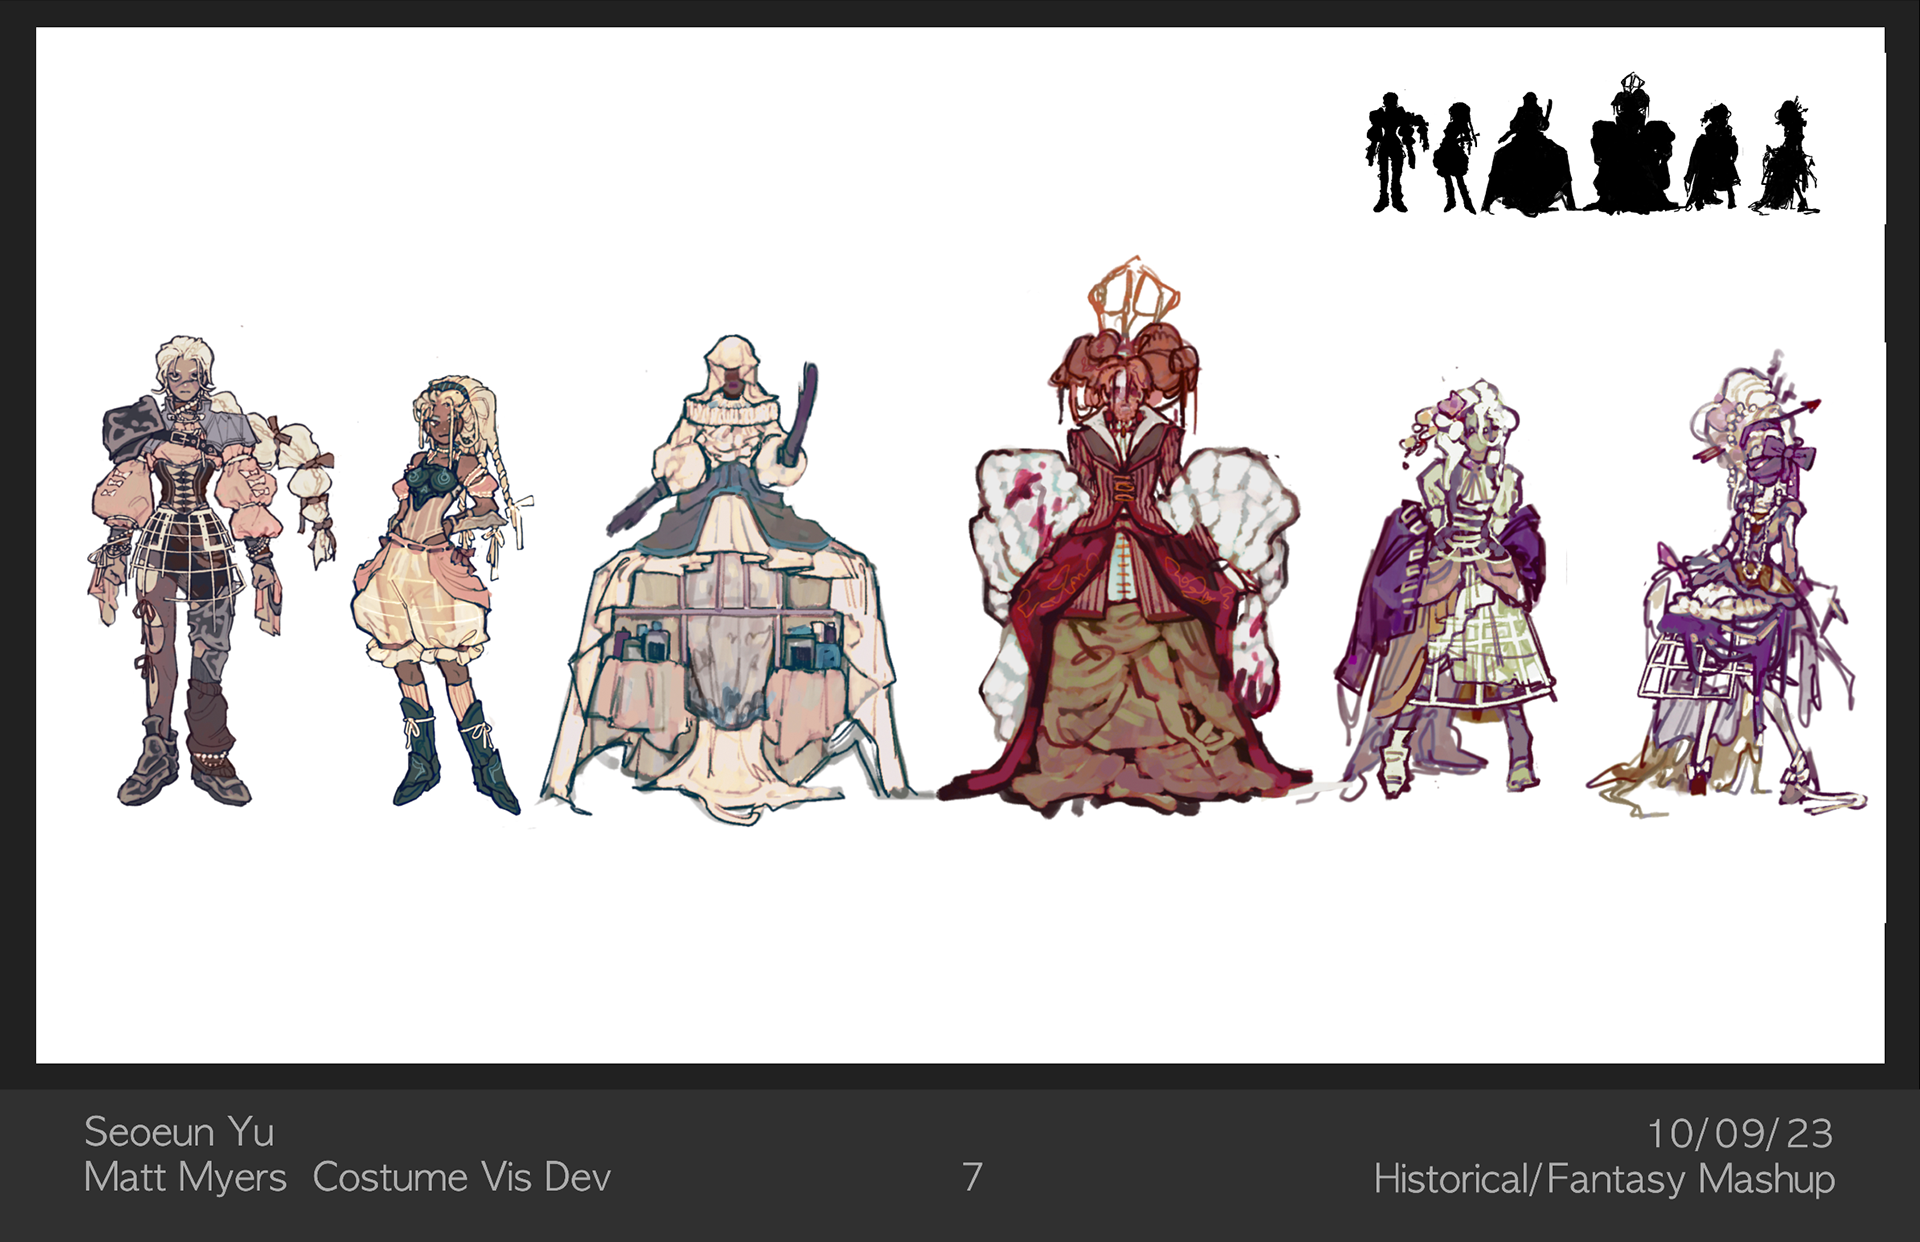Click the artist name Seoeun Yu
The height and width of the screenshot is (1242, 1920).
pyautogui.click(x=178, y=1132)
